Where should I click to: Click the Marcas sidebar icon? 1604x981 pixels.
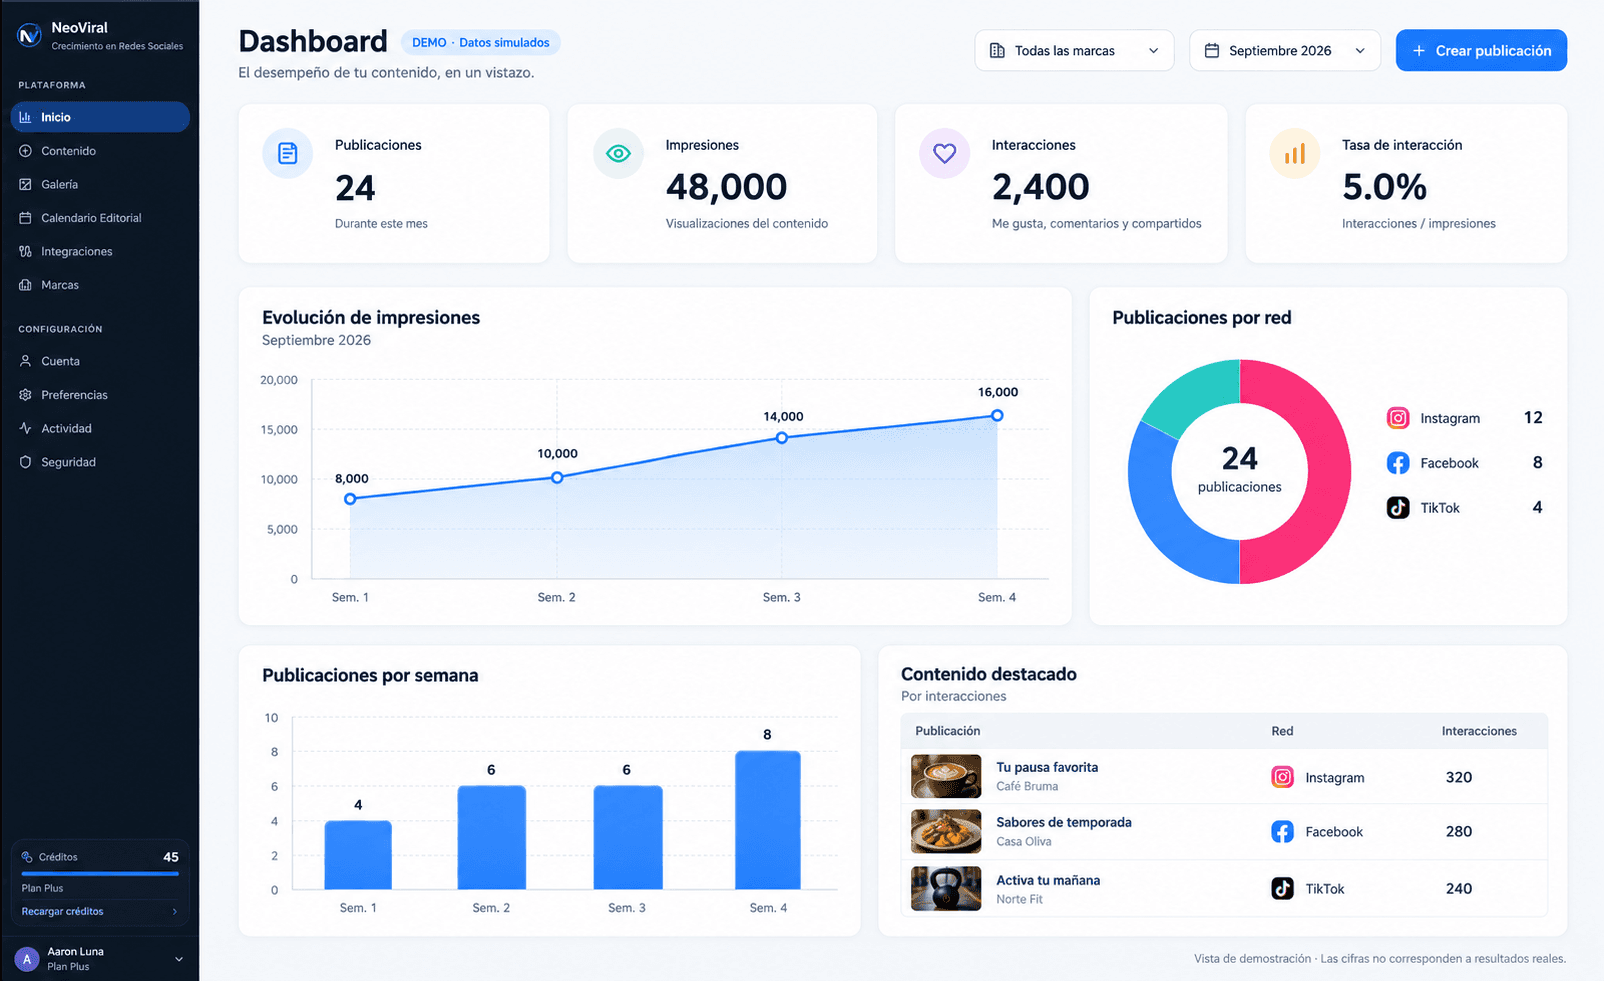pyautogui.click(x=25, y=285)
